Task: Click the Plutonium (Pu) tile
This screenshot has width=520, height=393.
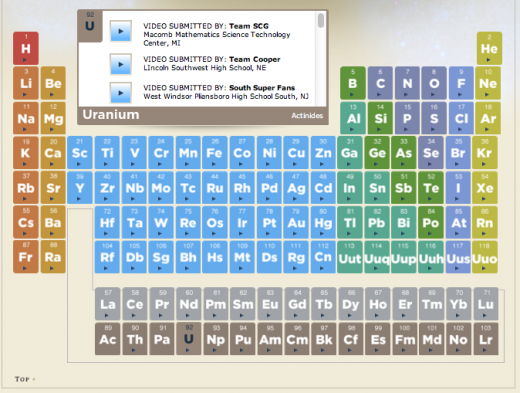Action: (x=243, y=339)
